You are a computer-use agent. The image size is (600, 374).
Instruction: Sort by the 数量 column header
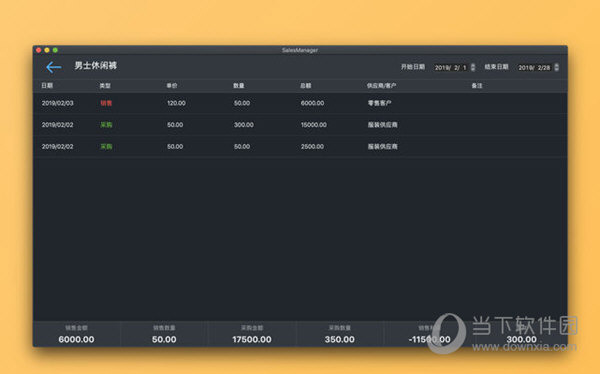239,86
